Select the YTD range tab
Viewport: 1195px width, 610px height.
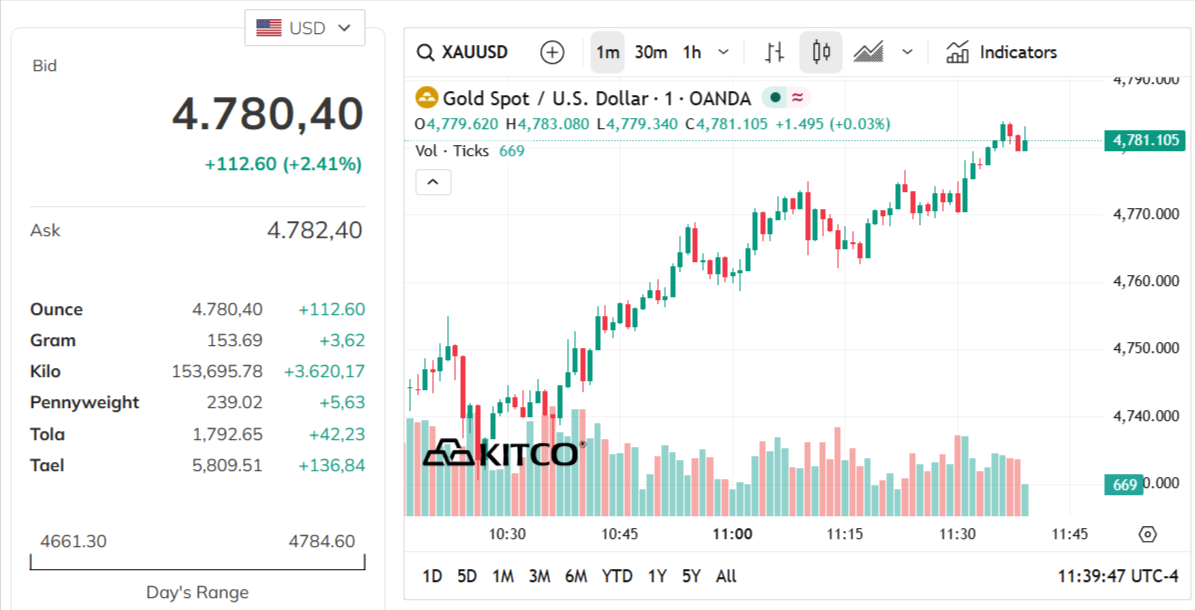[617, 576]
